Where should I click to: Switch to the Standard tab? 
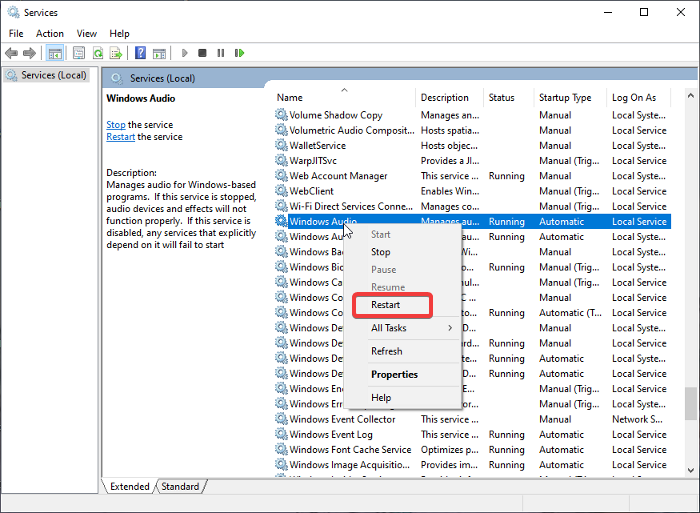click(x=180, y=487)
